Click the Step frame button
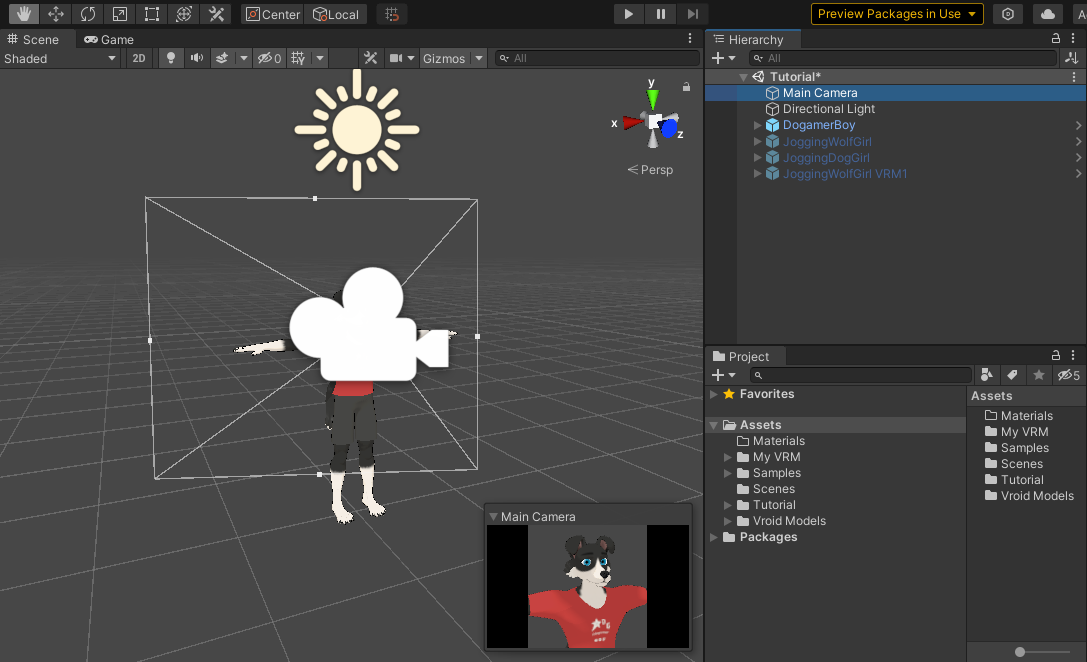Image resolution: width=1087 pixels, height=662 pixels. point(693,14)
